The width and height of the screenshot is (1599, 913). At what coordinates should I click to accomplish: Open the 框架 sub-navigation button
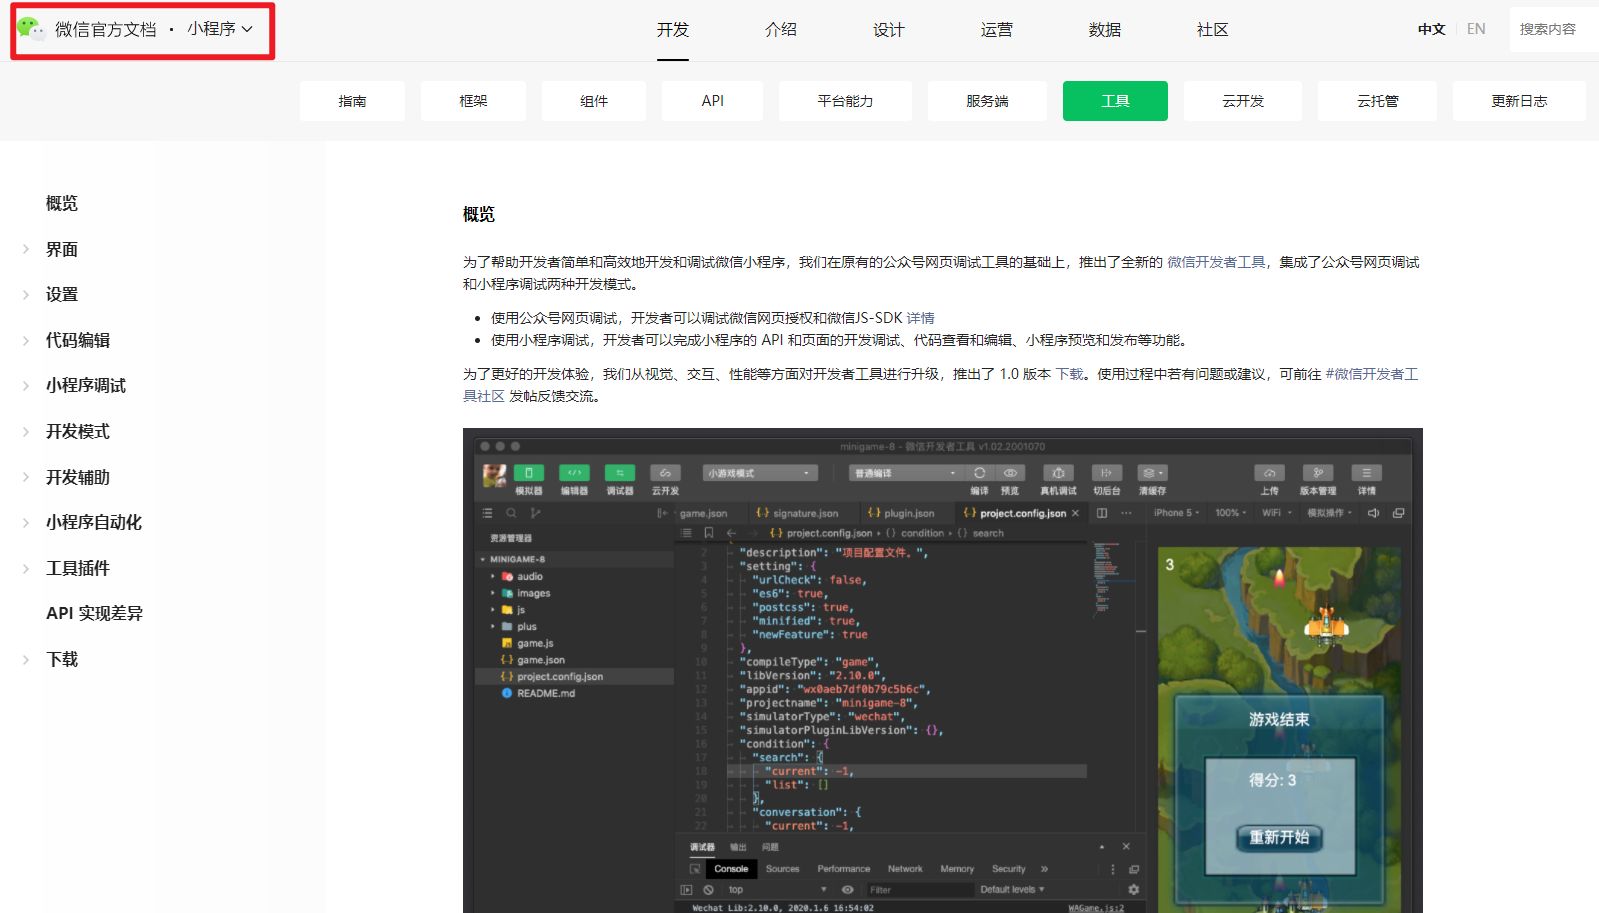click(473, 101)
